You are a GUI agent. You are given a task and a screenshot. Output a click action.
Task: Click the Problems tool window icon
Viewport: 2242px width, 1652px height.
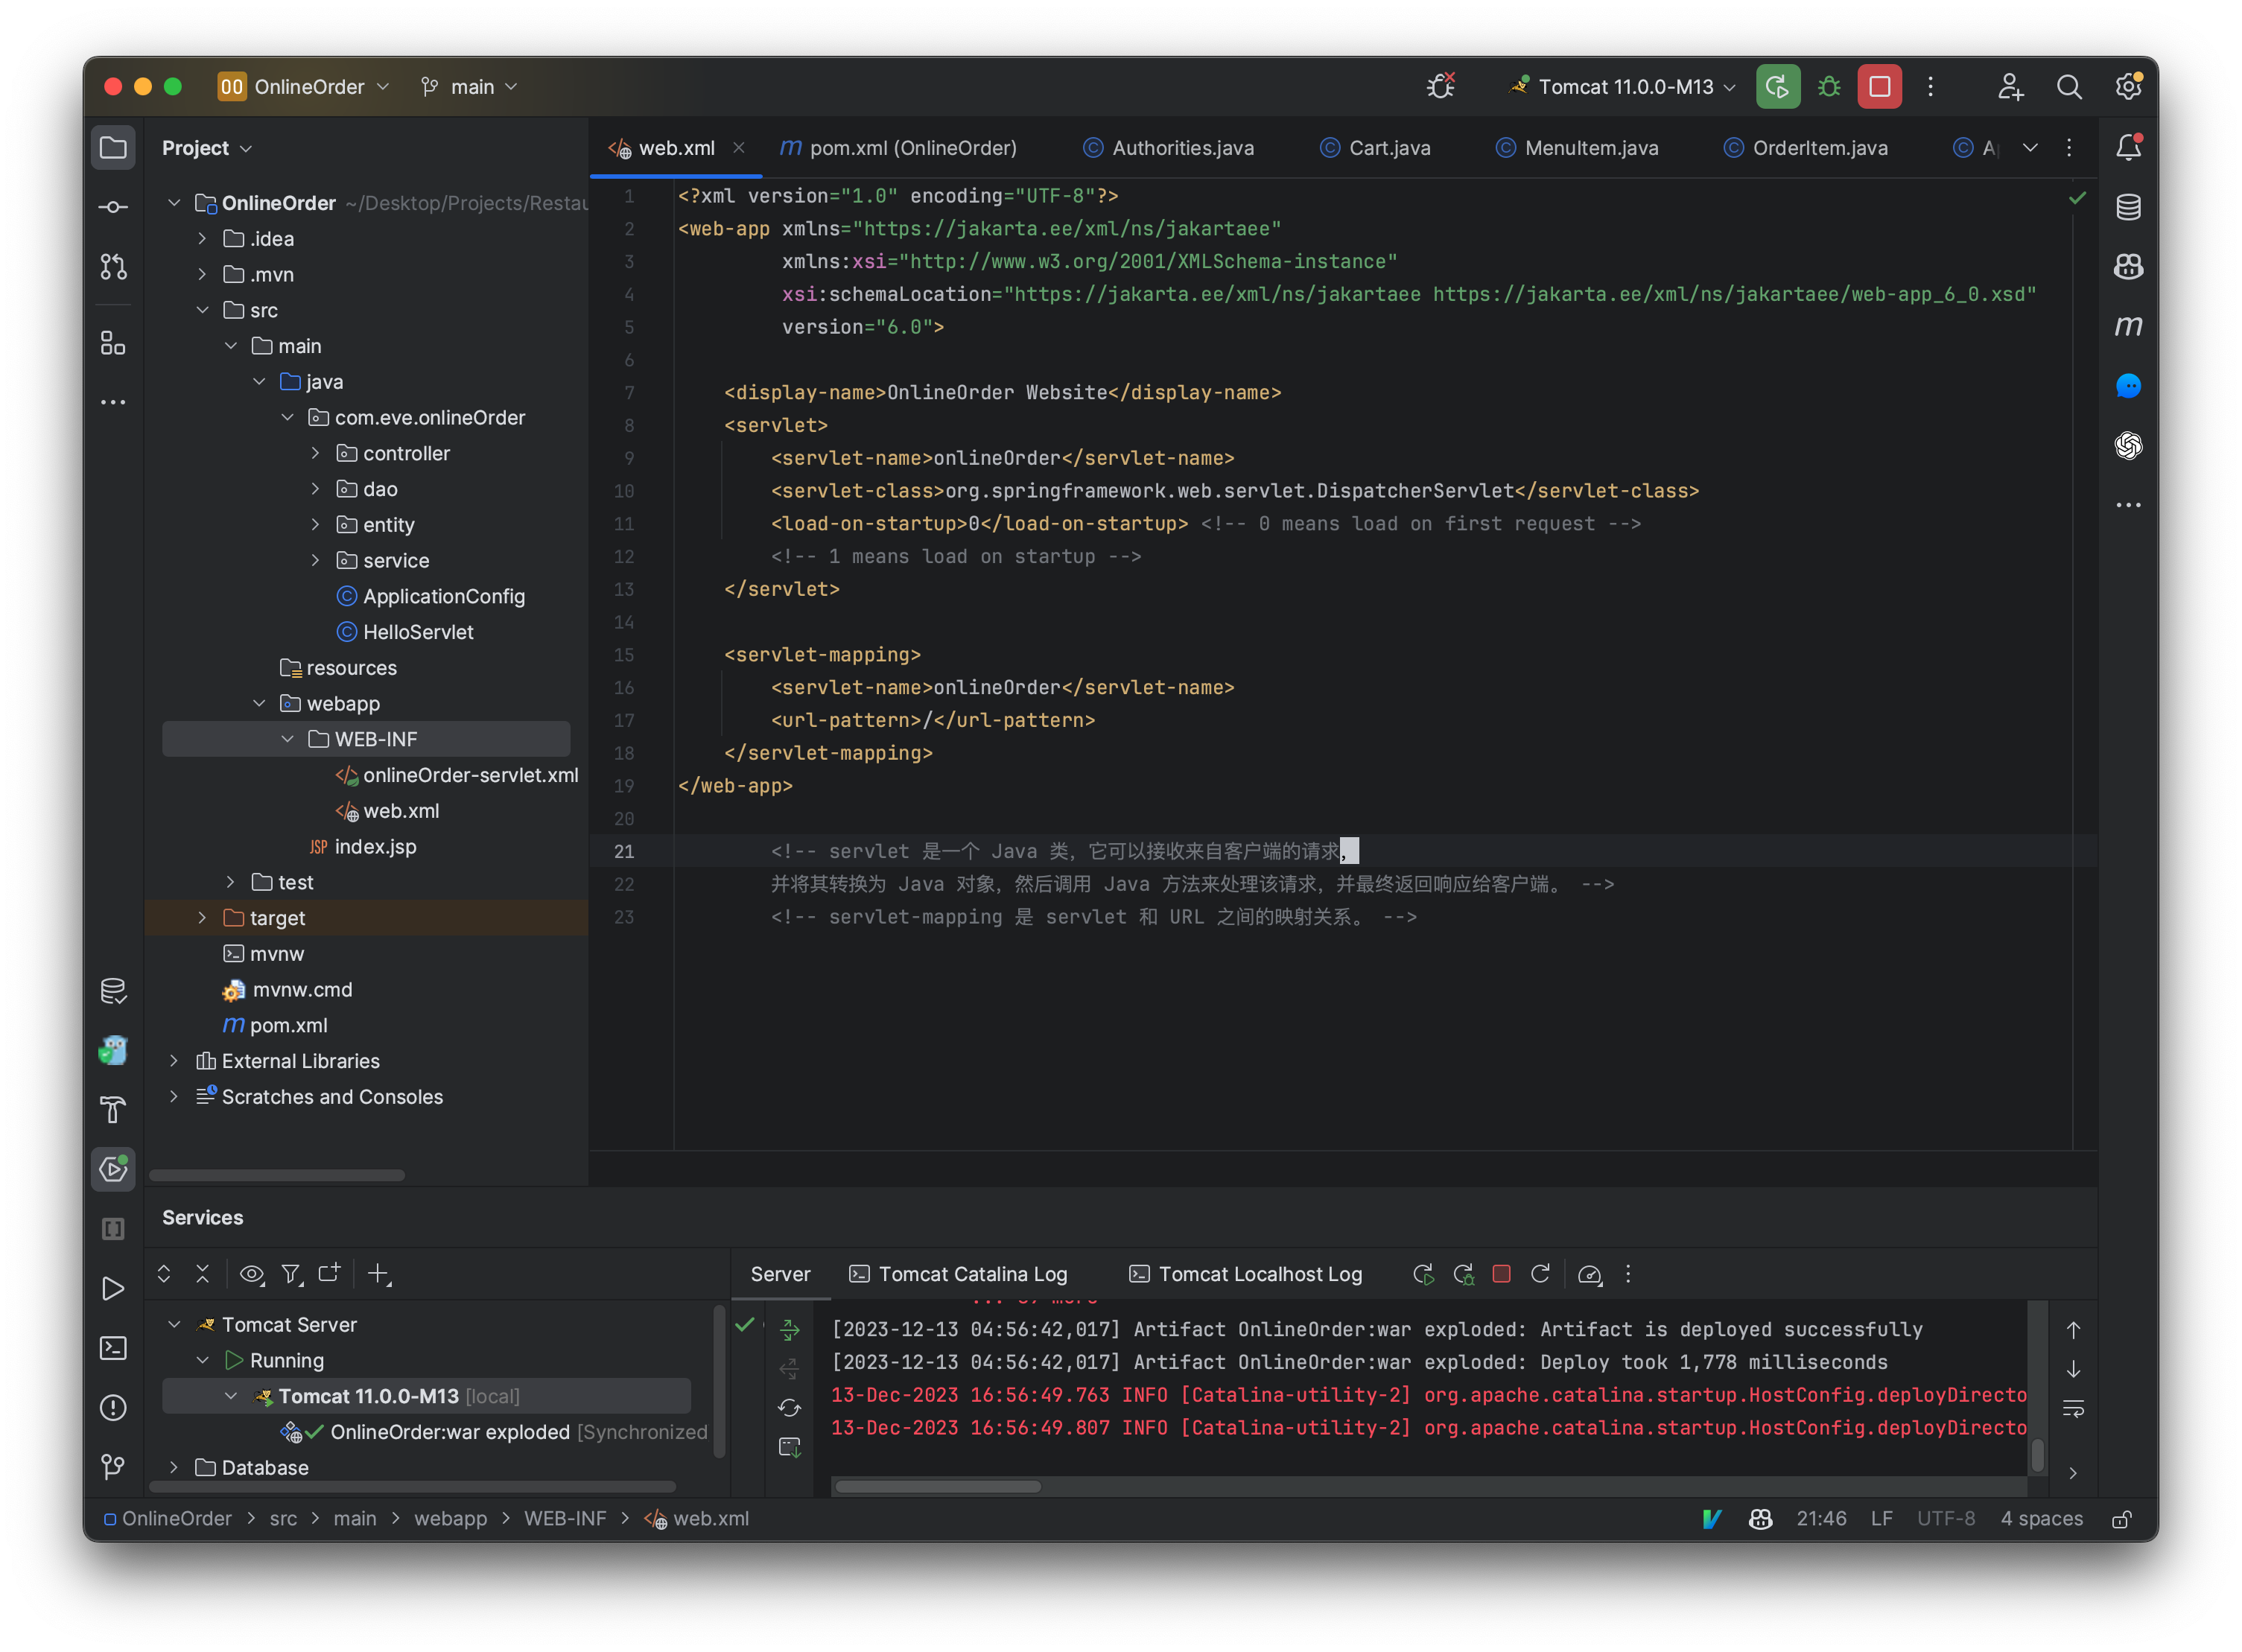113,1407
